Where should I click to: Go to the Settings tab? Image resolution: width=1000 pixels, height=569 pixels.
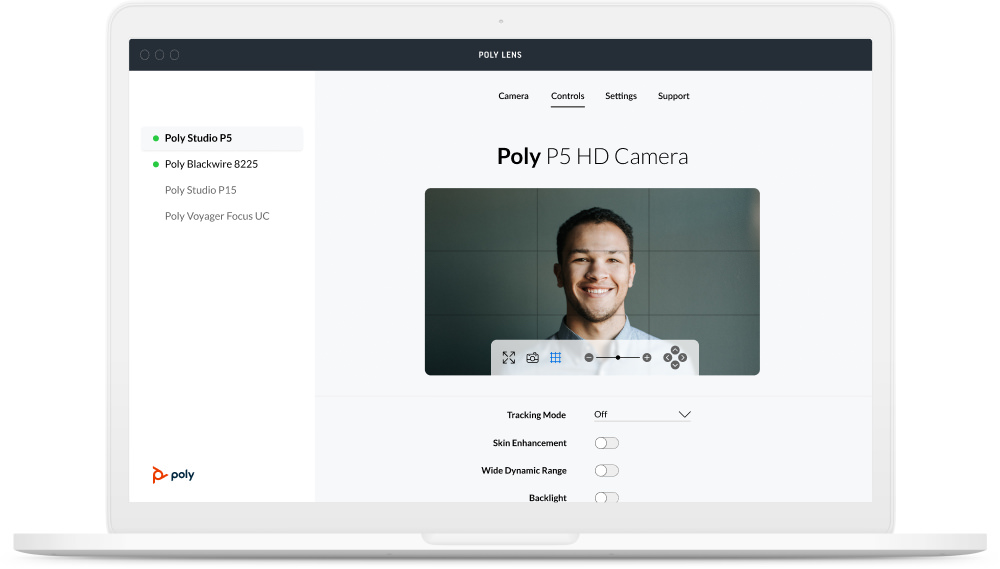[621, 96]
